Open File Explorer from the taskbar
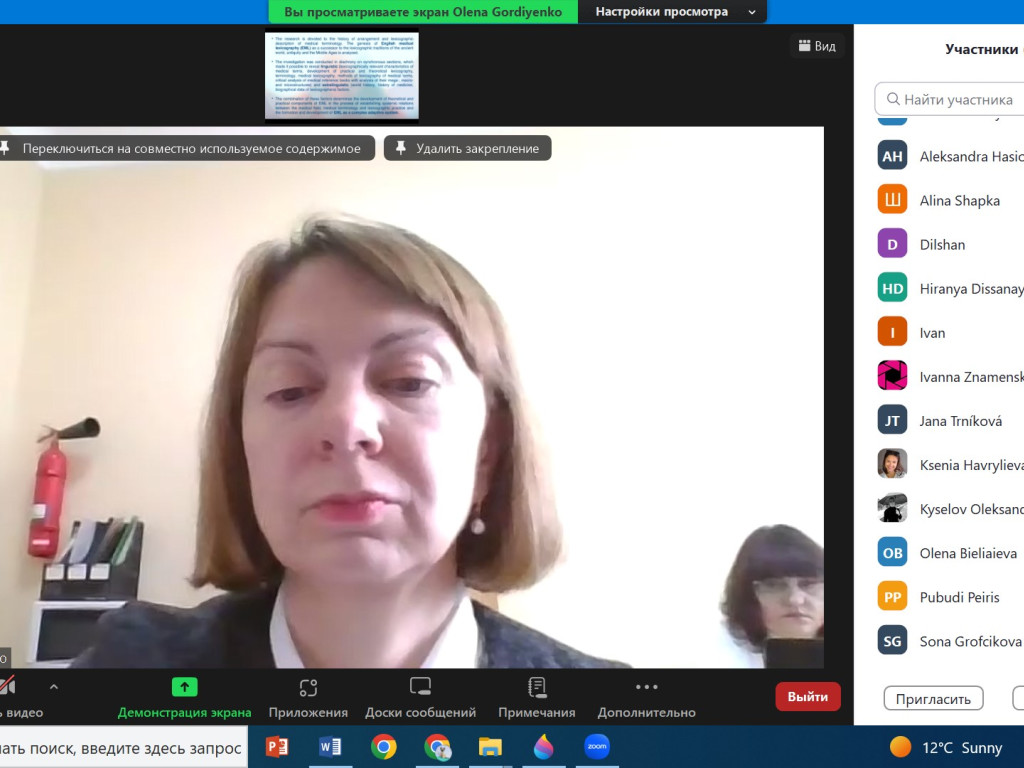1024x768 pixels. tap(490, 746)
